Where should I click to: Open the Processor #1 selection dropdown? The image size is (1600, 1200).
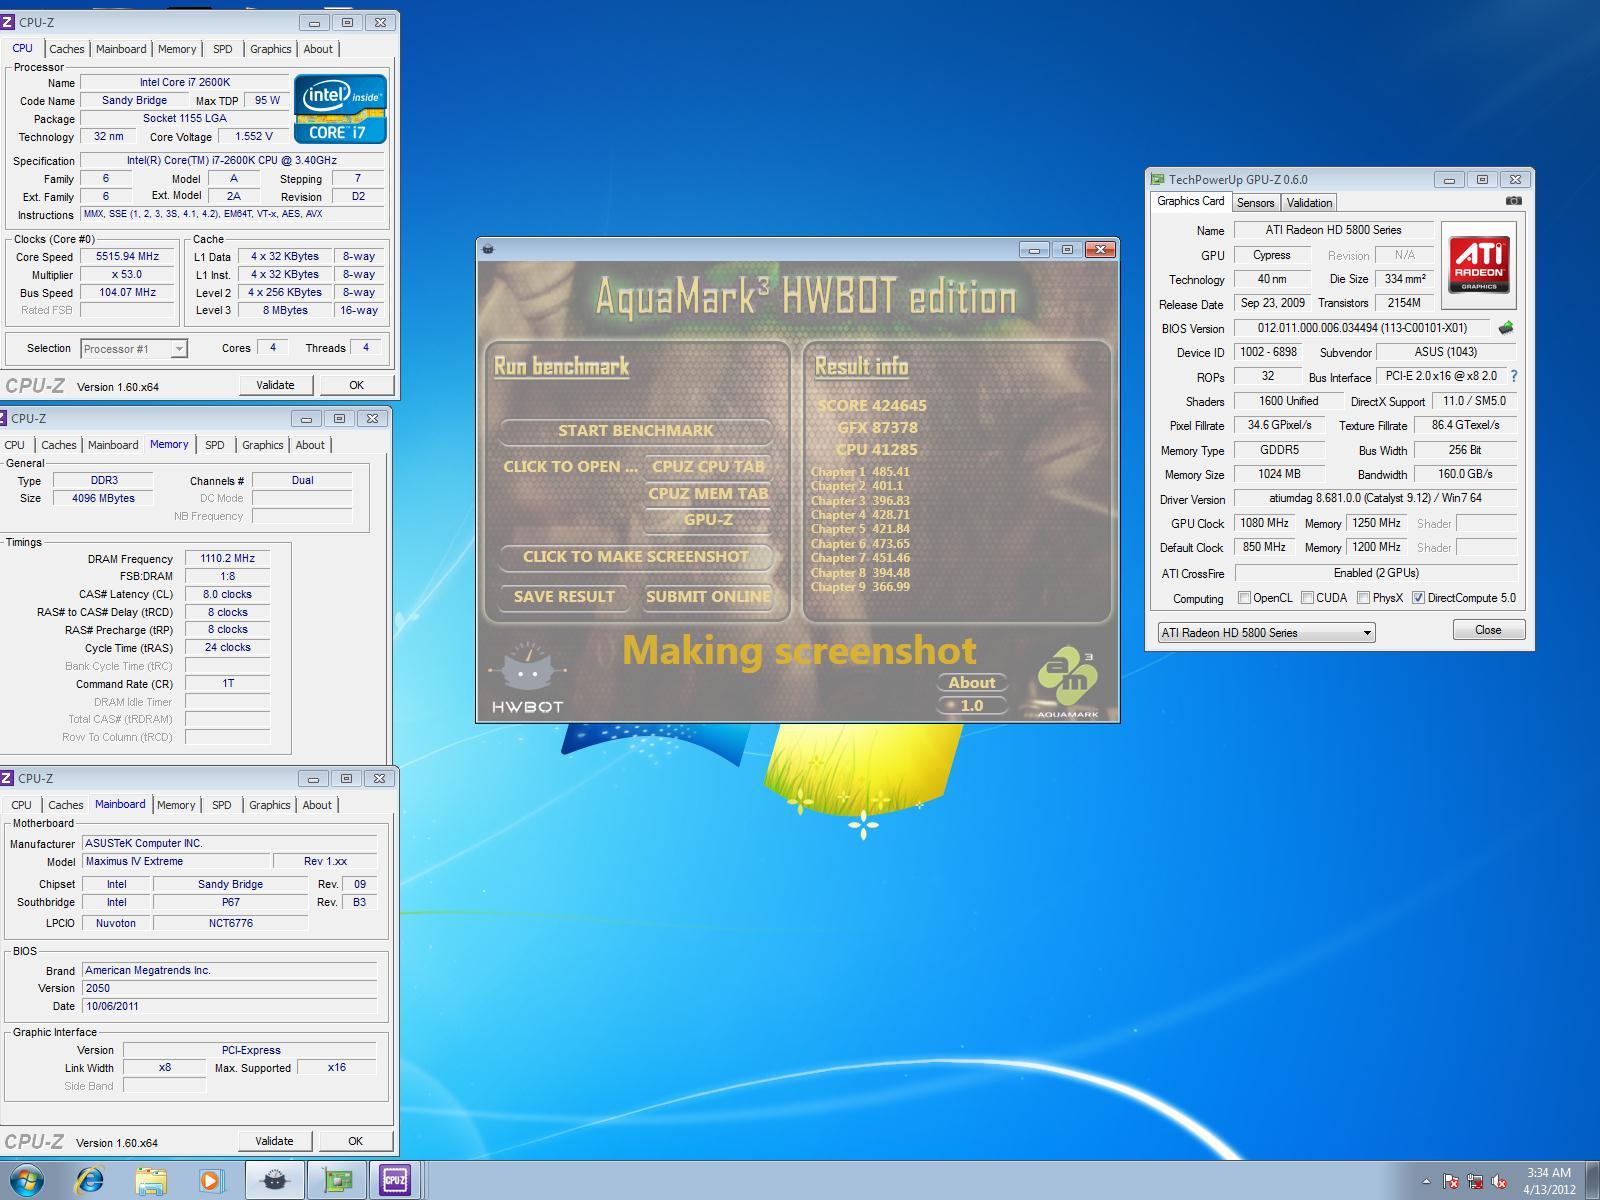(133, 348)
